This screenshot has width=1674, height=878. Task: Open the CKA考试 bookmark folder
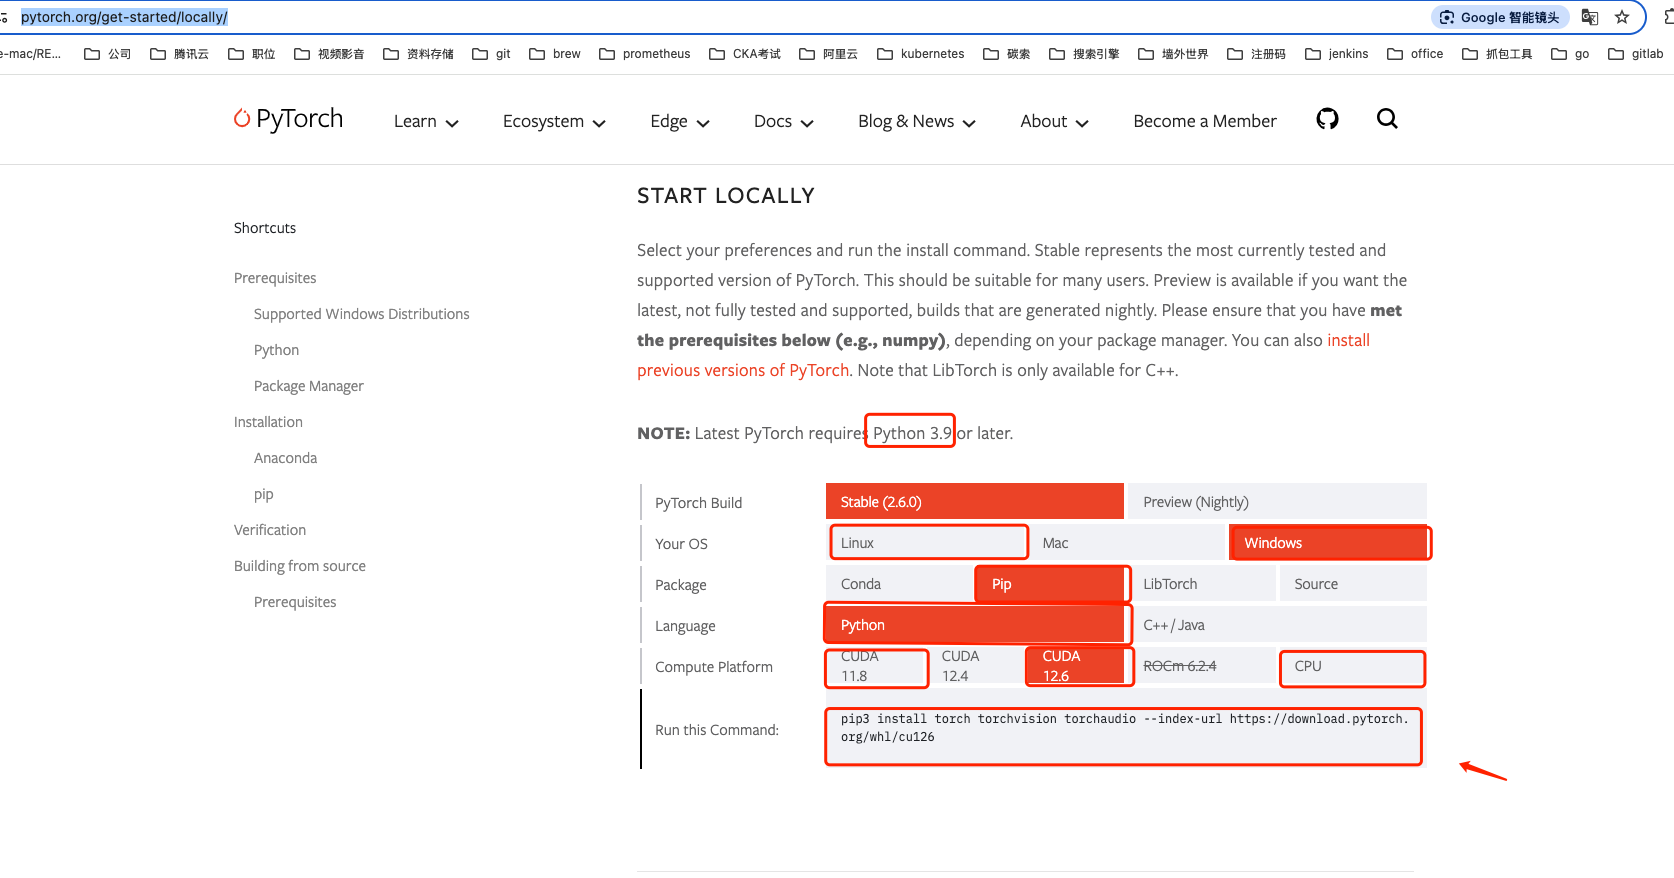click(x=745, y=54)
